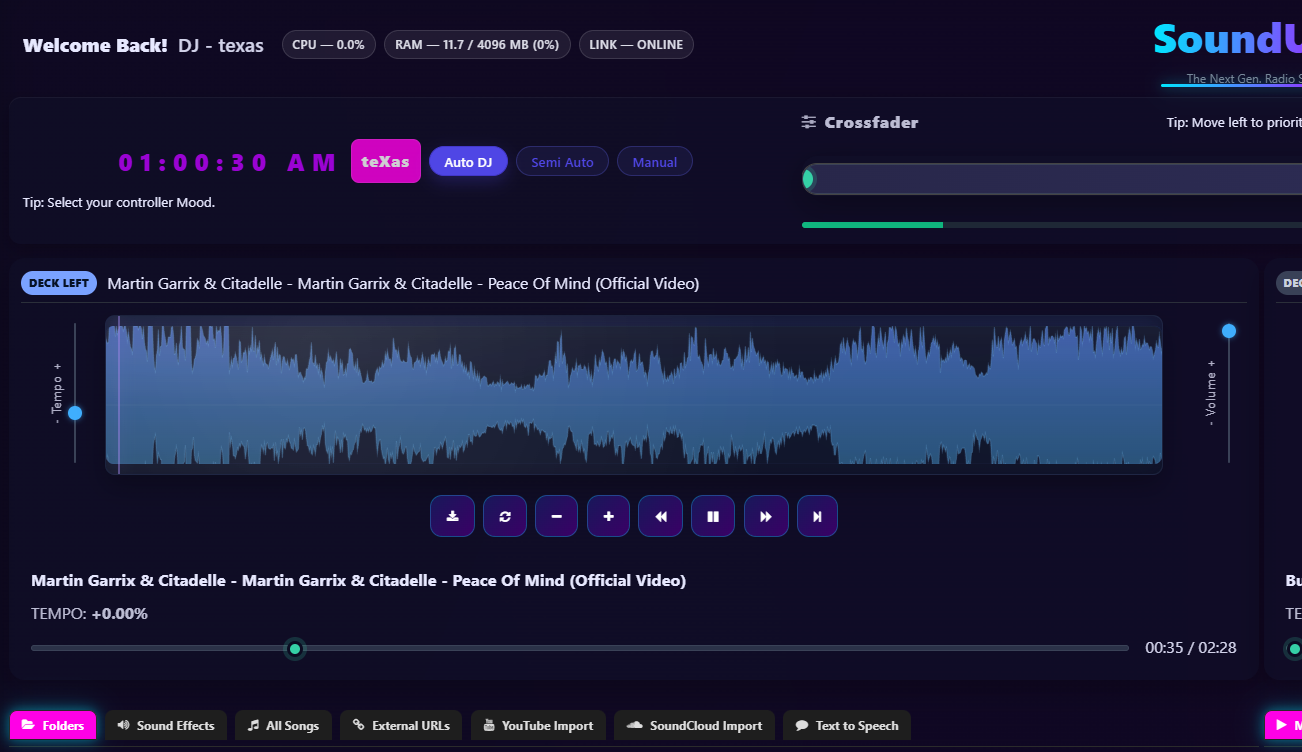Click the sync/refresh icon on Deck Left

505,516
